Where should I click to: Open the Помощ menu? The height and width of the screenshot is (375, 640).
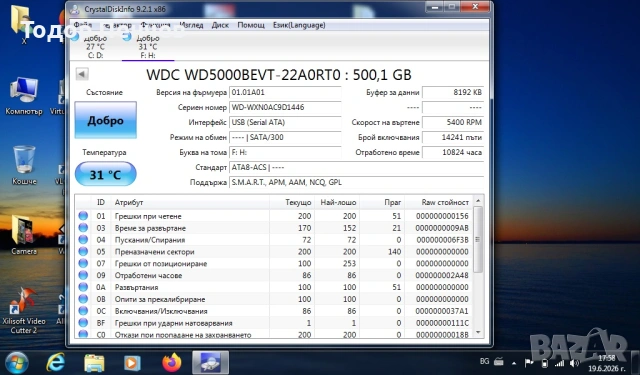tap(251, 25)
